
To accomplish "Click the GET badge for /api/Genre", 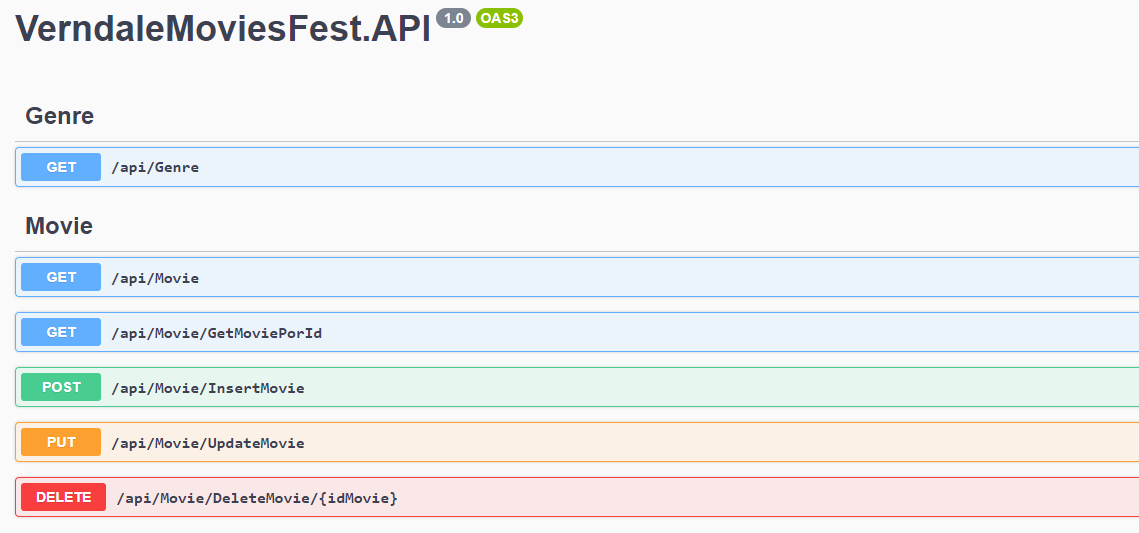I will 61,167.
